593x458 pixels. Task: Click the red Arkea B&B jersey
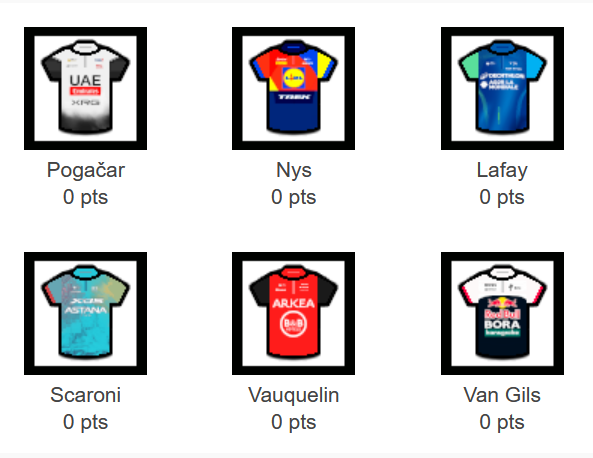pyautogui.click(x=293, y=312)
